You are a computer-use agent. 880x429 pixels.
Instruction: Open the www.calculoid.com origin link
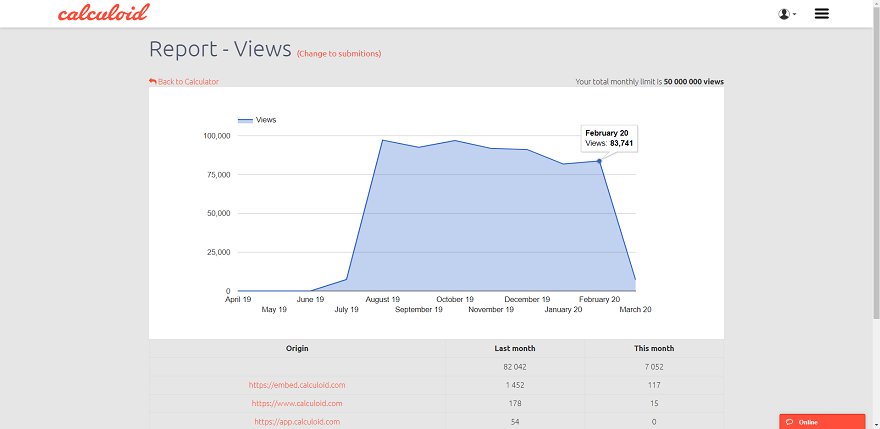[297, 403]
